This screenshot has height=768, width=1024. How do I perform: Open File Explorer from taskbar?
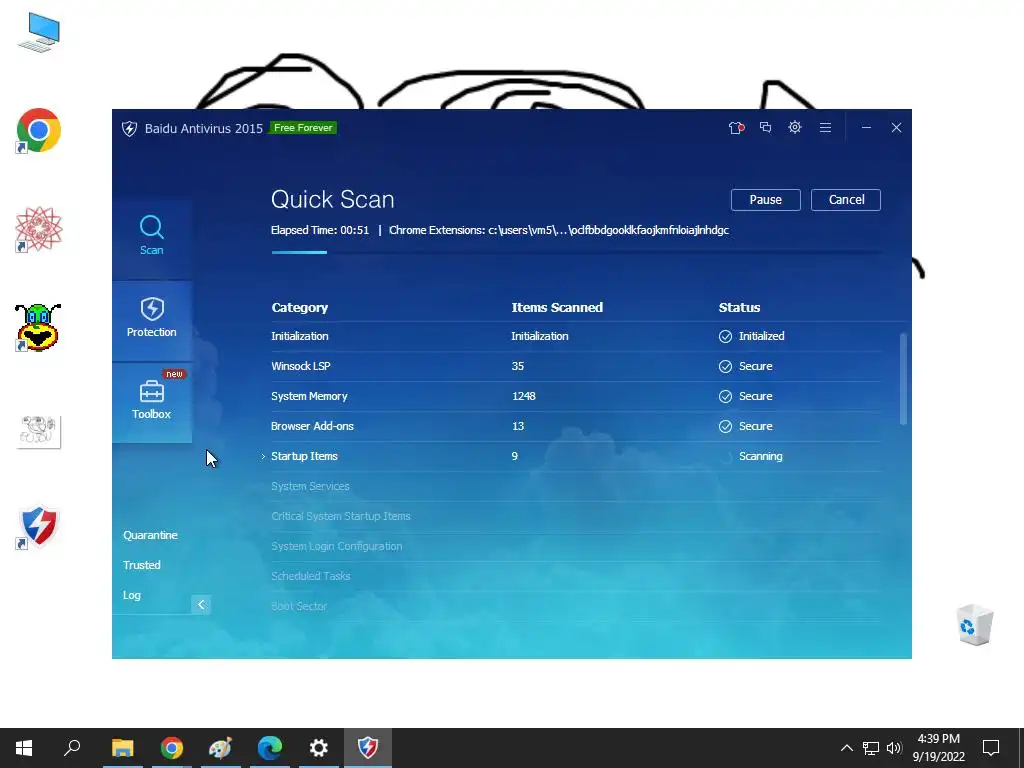122,748
